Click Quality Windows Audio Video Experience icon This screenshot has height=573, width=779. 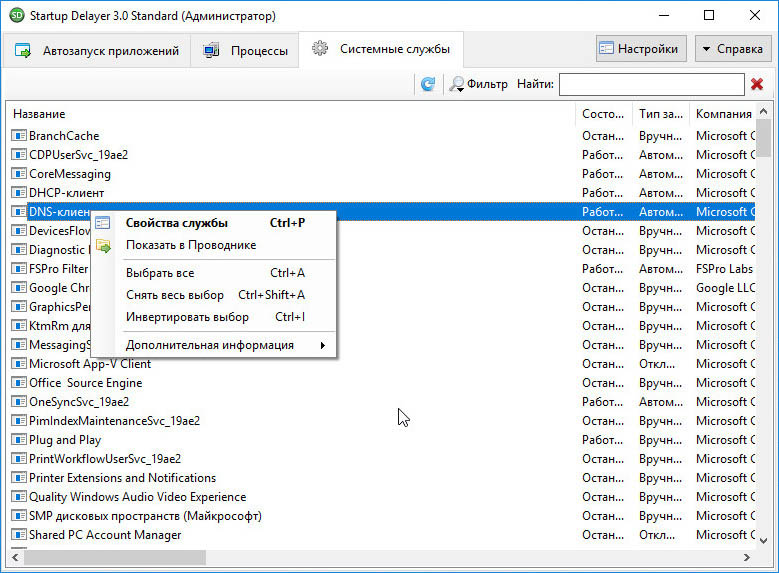click(18, 497)
